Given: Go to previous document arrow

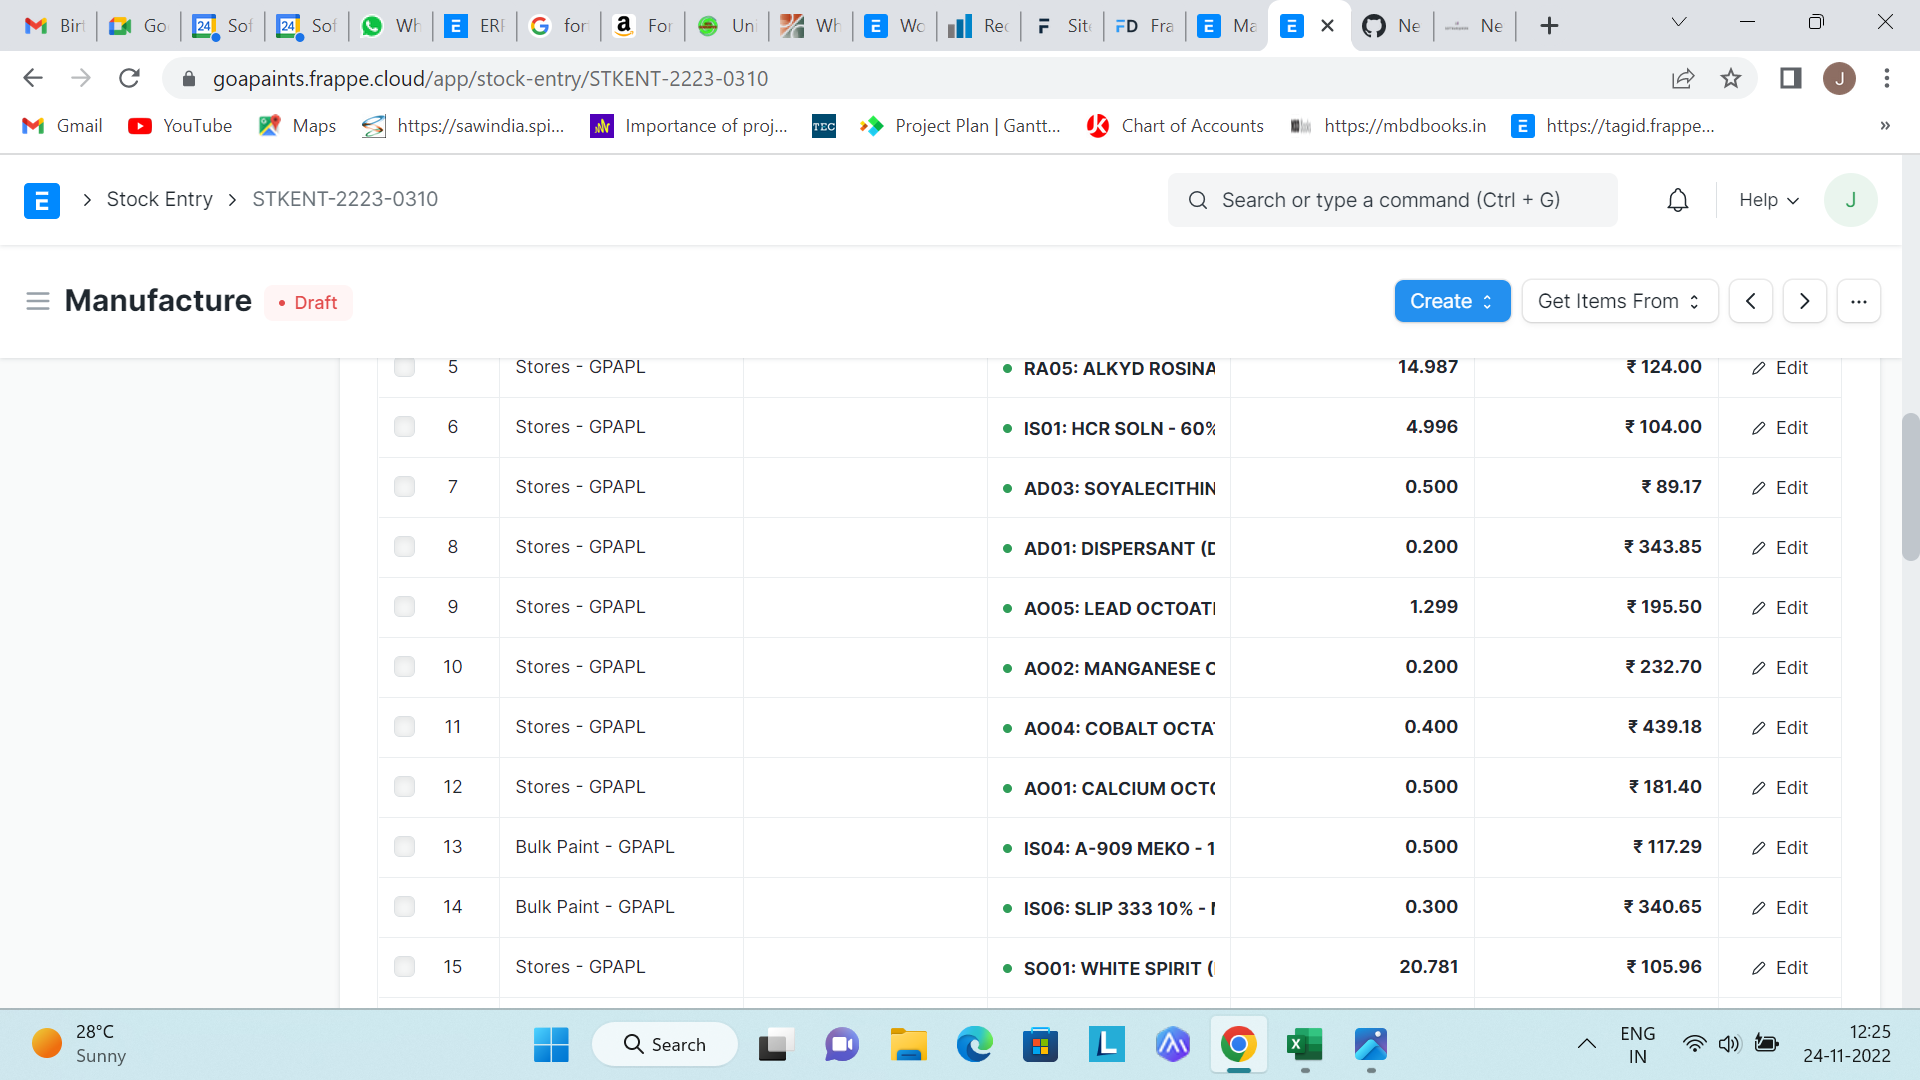Looking at the screenshot, I should tap(1751, 301).
